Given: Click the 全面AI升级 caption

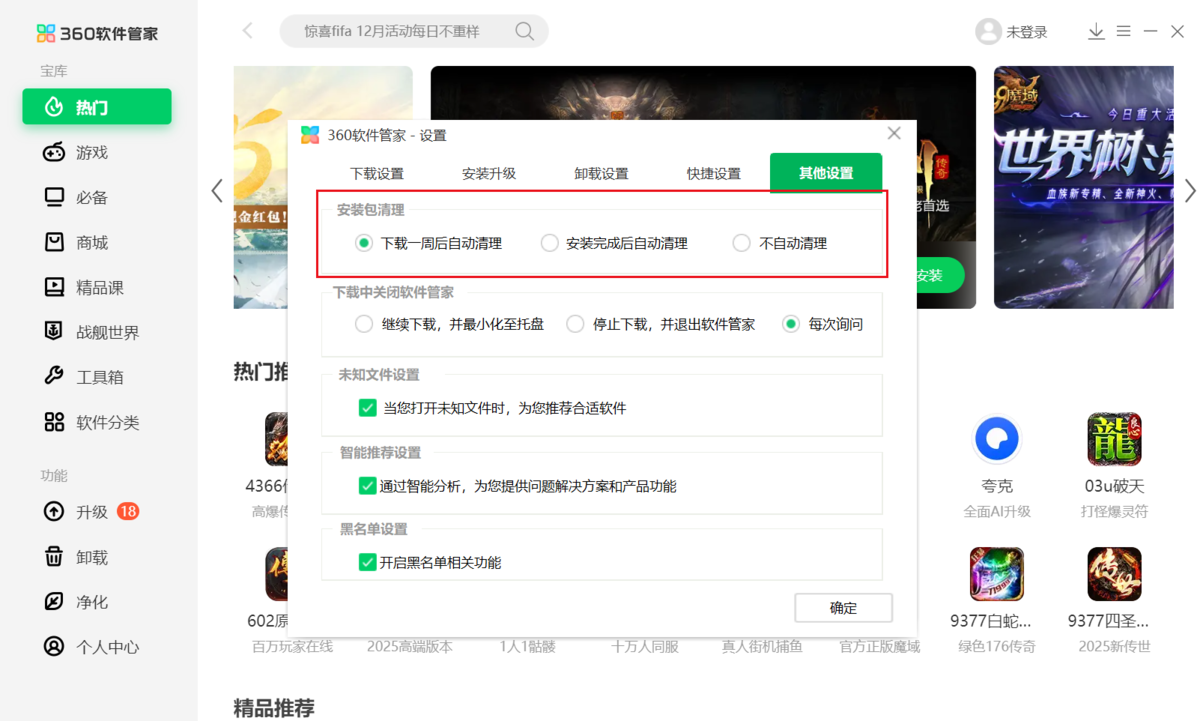Looking at the screenshot, I should click(x=997, y=511).
